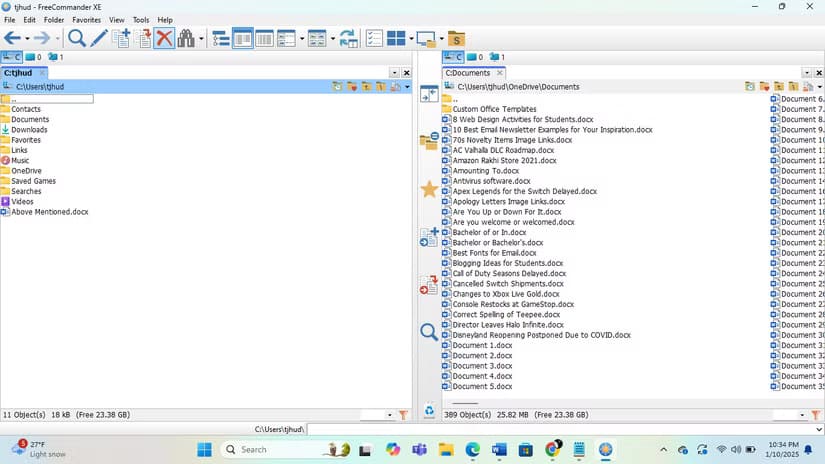Click the magnifier Search icon in top toolbar
Screen dimensions: 825x464
[76, 39]
